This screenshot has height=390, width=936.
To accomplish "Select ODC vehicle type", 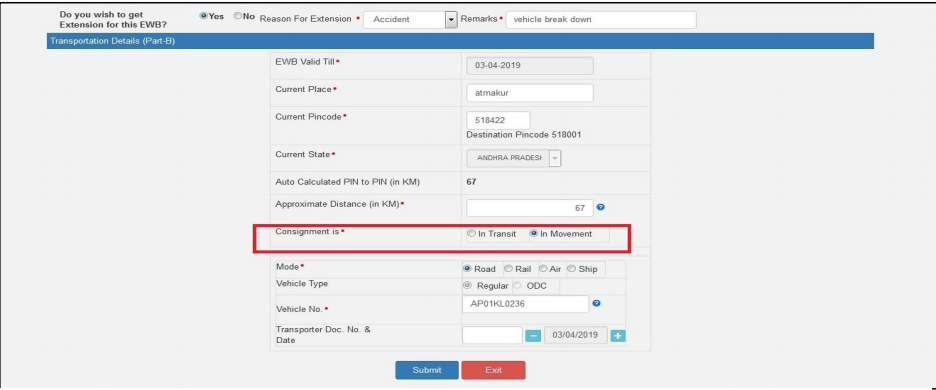I will 517,285.
